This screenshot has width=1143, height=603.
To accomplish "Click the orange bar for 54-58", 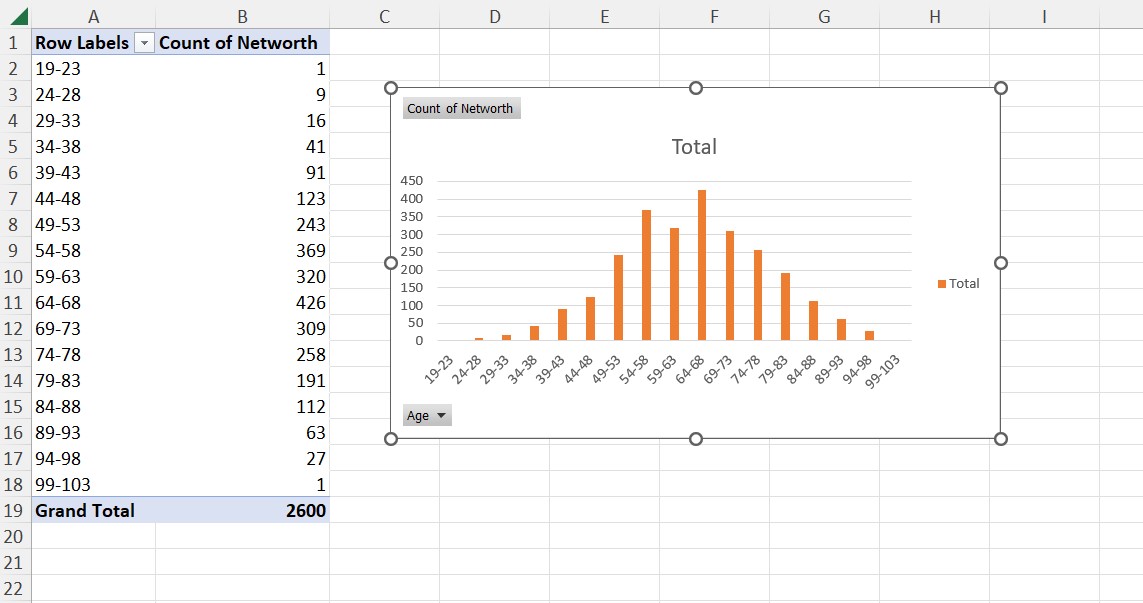I will (x=646, y=276).
